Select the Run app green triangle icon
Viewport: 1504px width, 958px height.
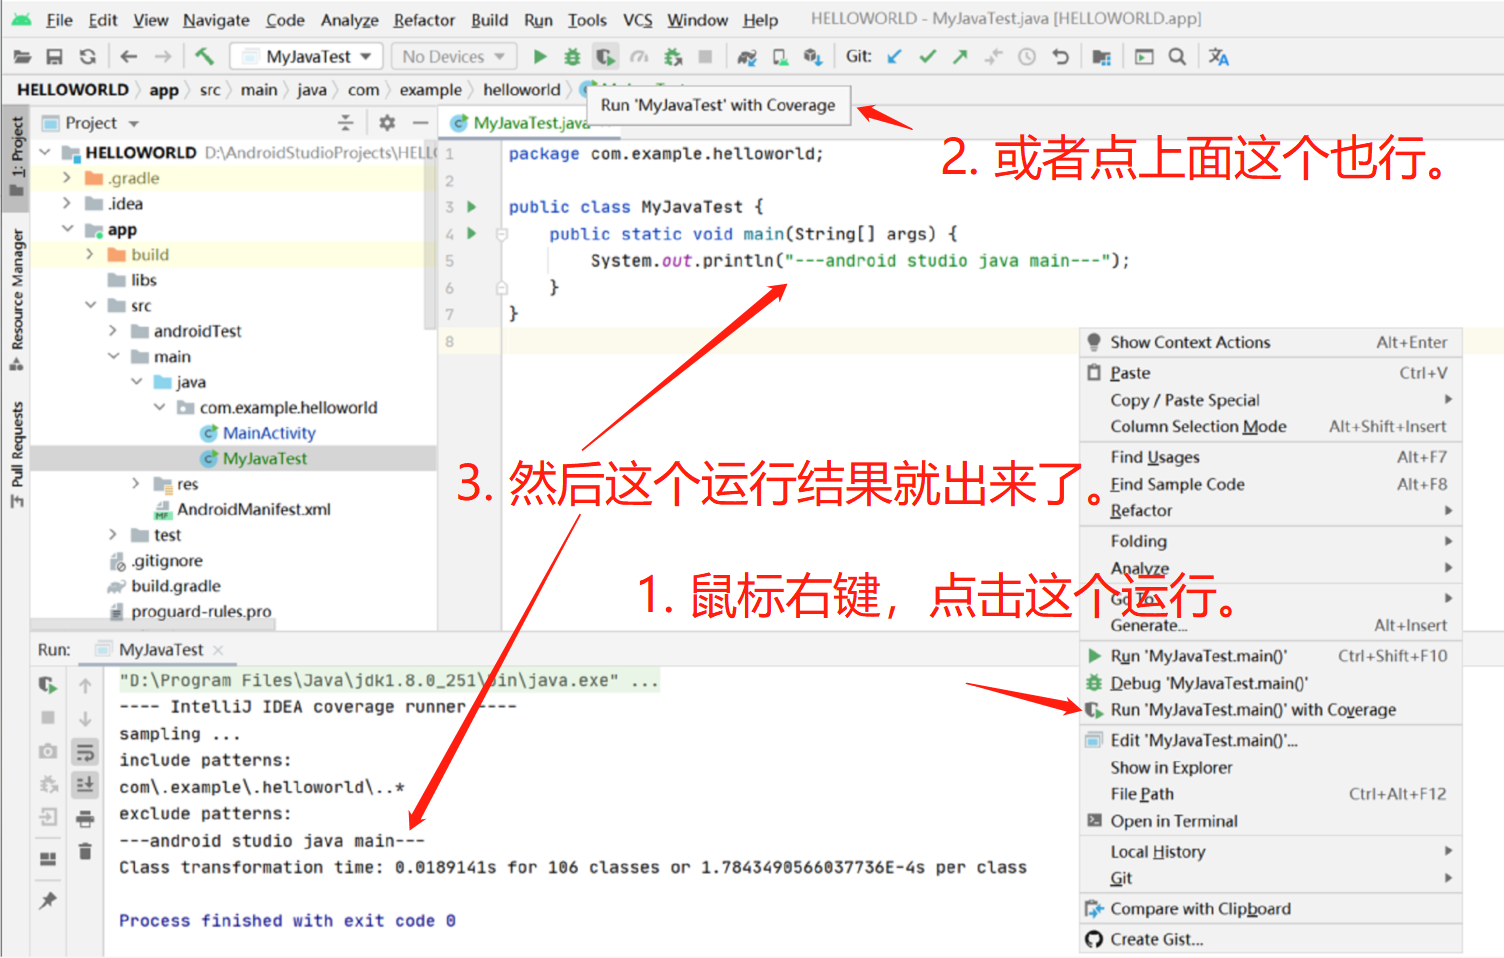coord(540,56)
